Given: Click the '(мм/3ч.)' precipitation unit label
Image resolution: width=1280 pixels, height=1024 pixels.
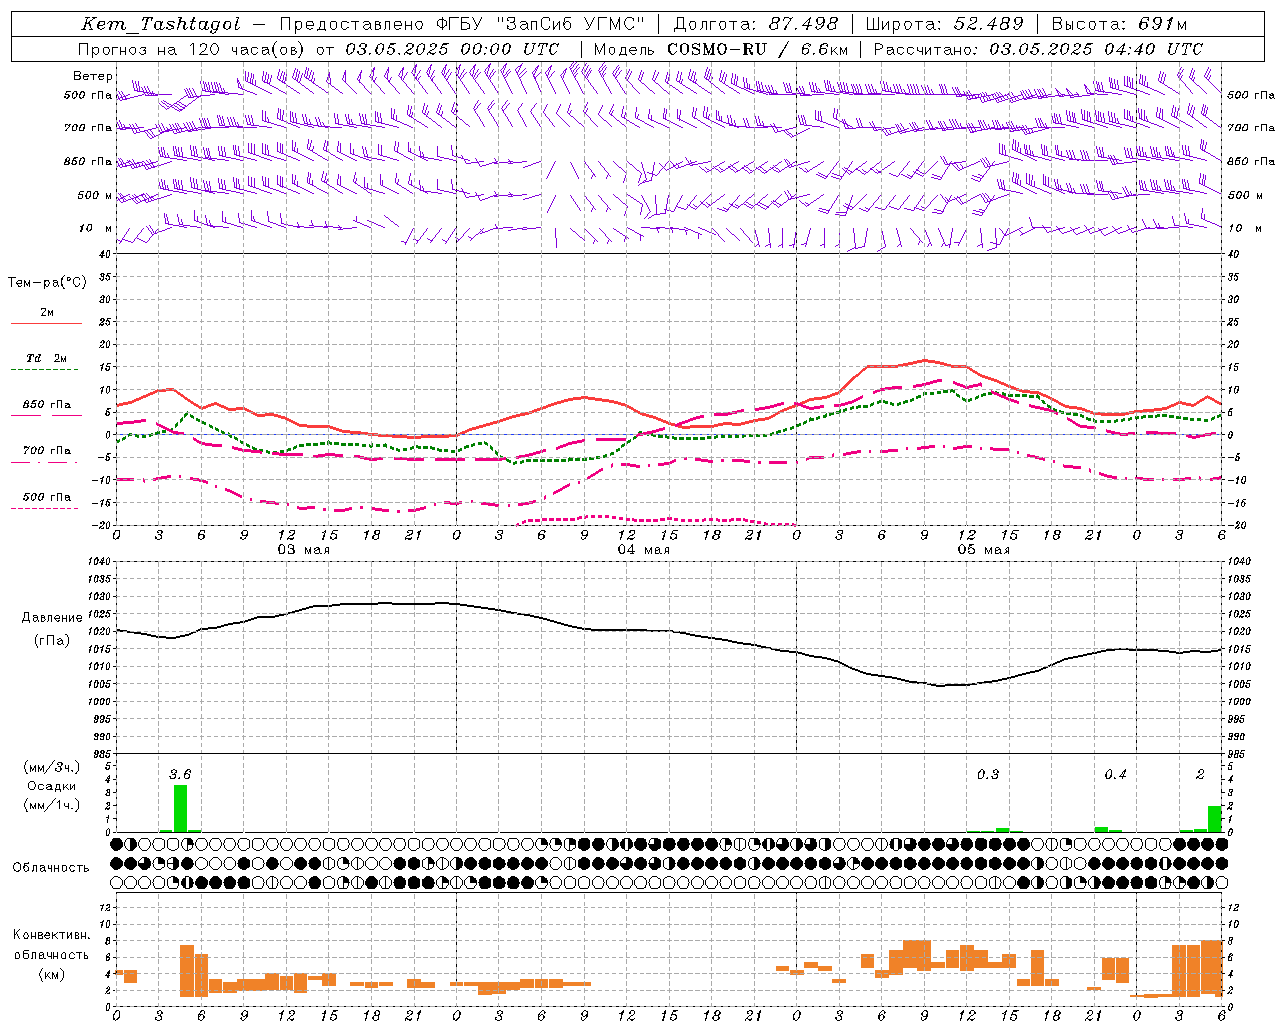Looking at the screenshot, I should [52, 767].
